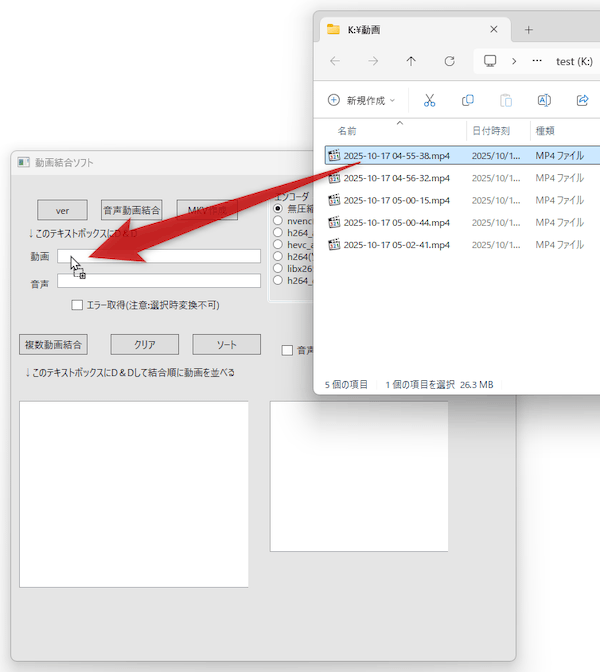Click the Copy icon in Explorer toolbar
600x672 pixels.
tap(468, 100)
